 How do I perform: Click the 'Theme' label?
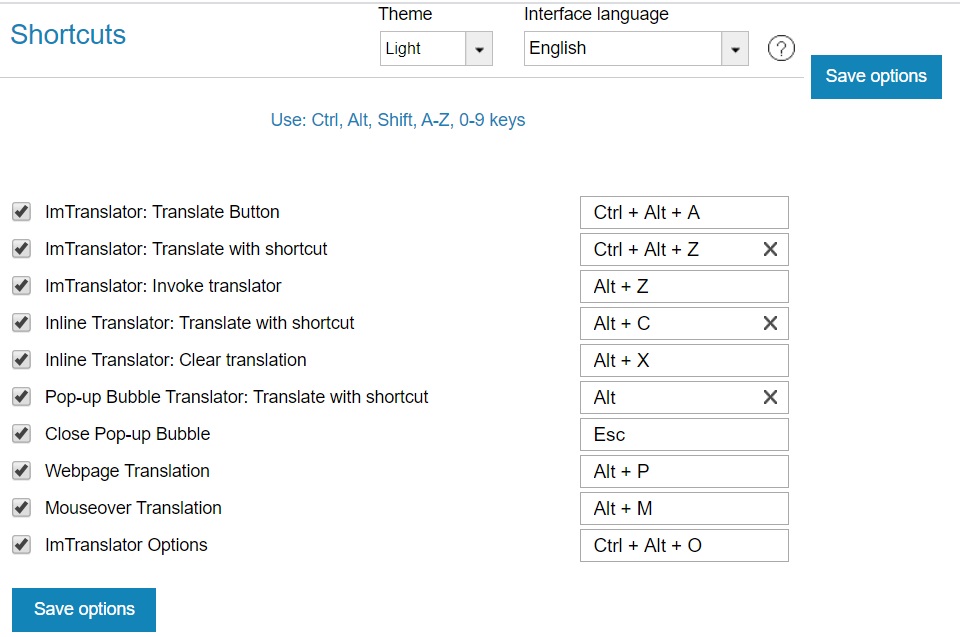pos(405,14)
